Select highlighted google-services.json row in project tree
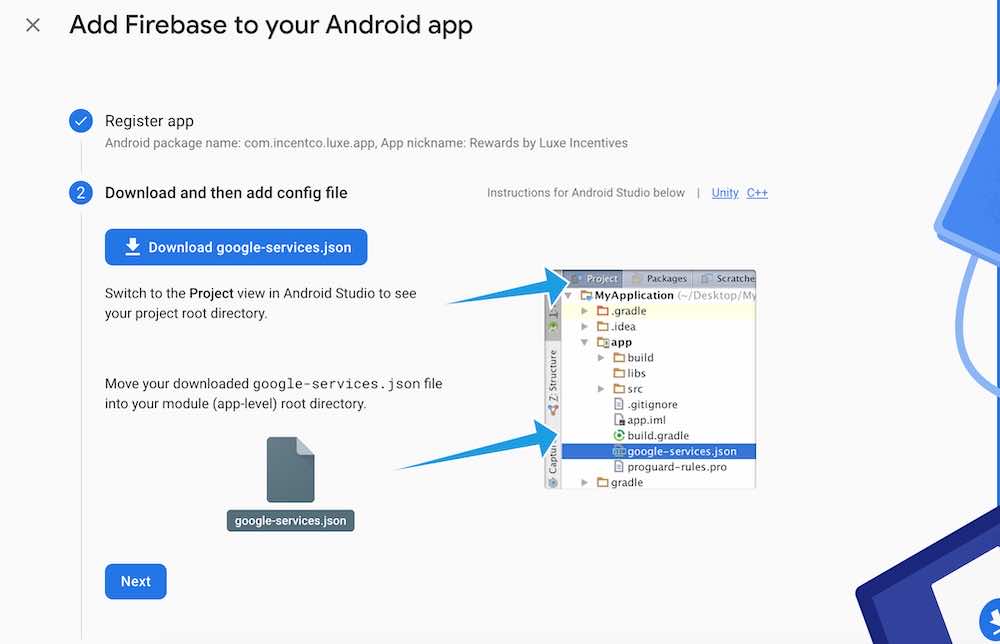Viewport: 1000px width, 644px height. [659, 451]
